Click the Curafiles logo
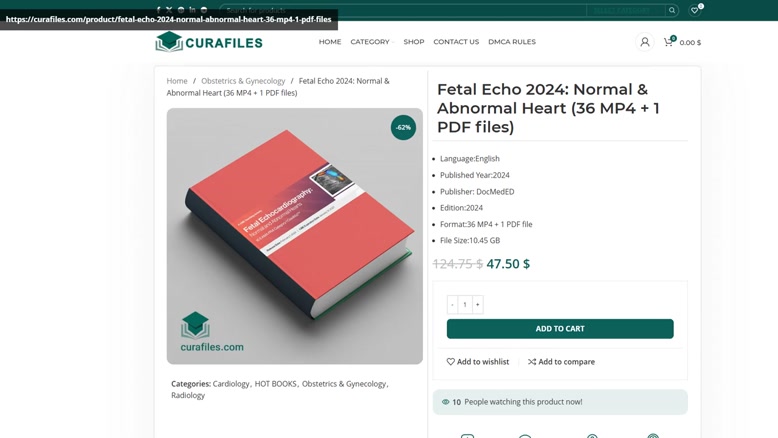This screenshot has height=438, width=778. pyautogui.click(x=209, y=42)
